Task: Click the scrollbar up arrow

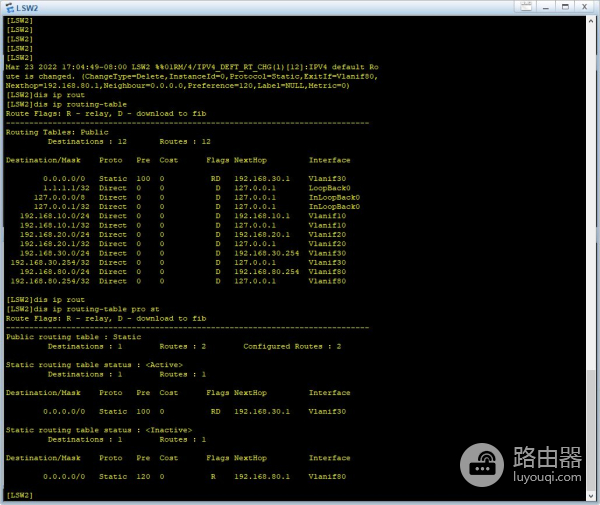Action: (x=593, y=22)
